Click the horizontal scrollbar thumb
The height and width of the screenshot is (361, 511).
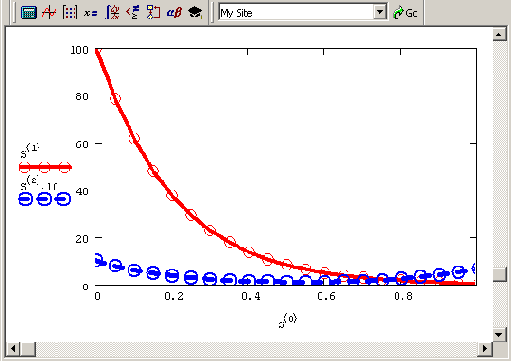point(28,349)
